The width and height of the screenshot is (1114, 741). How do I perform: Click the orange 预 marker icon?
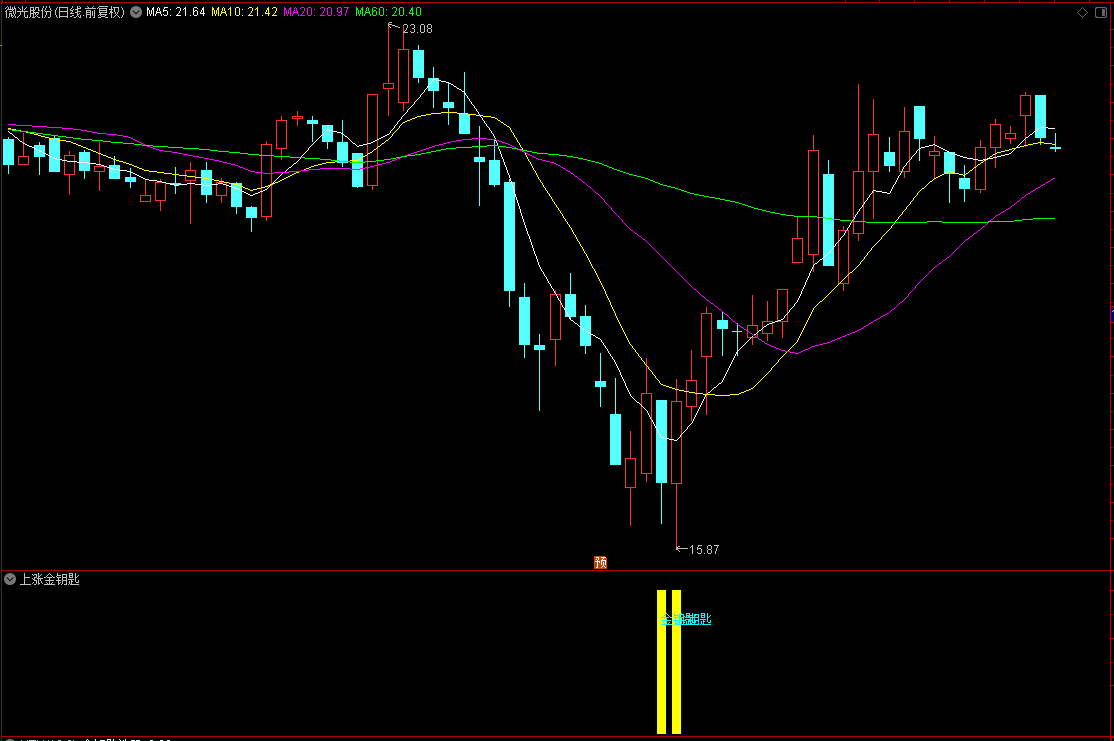(600, 563)
